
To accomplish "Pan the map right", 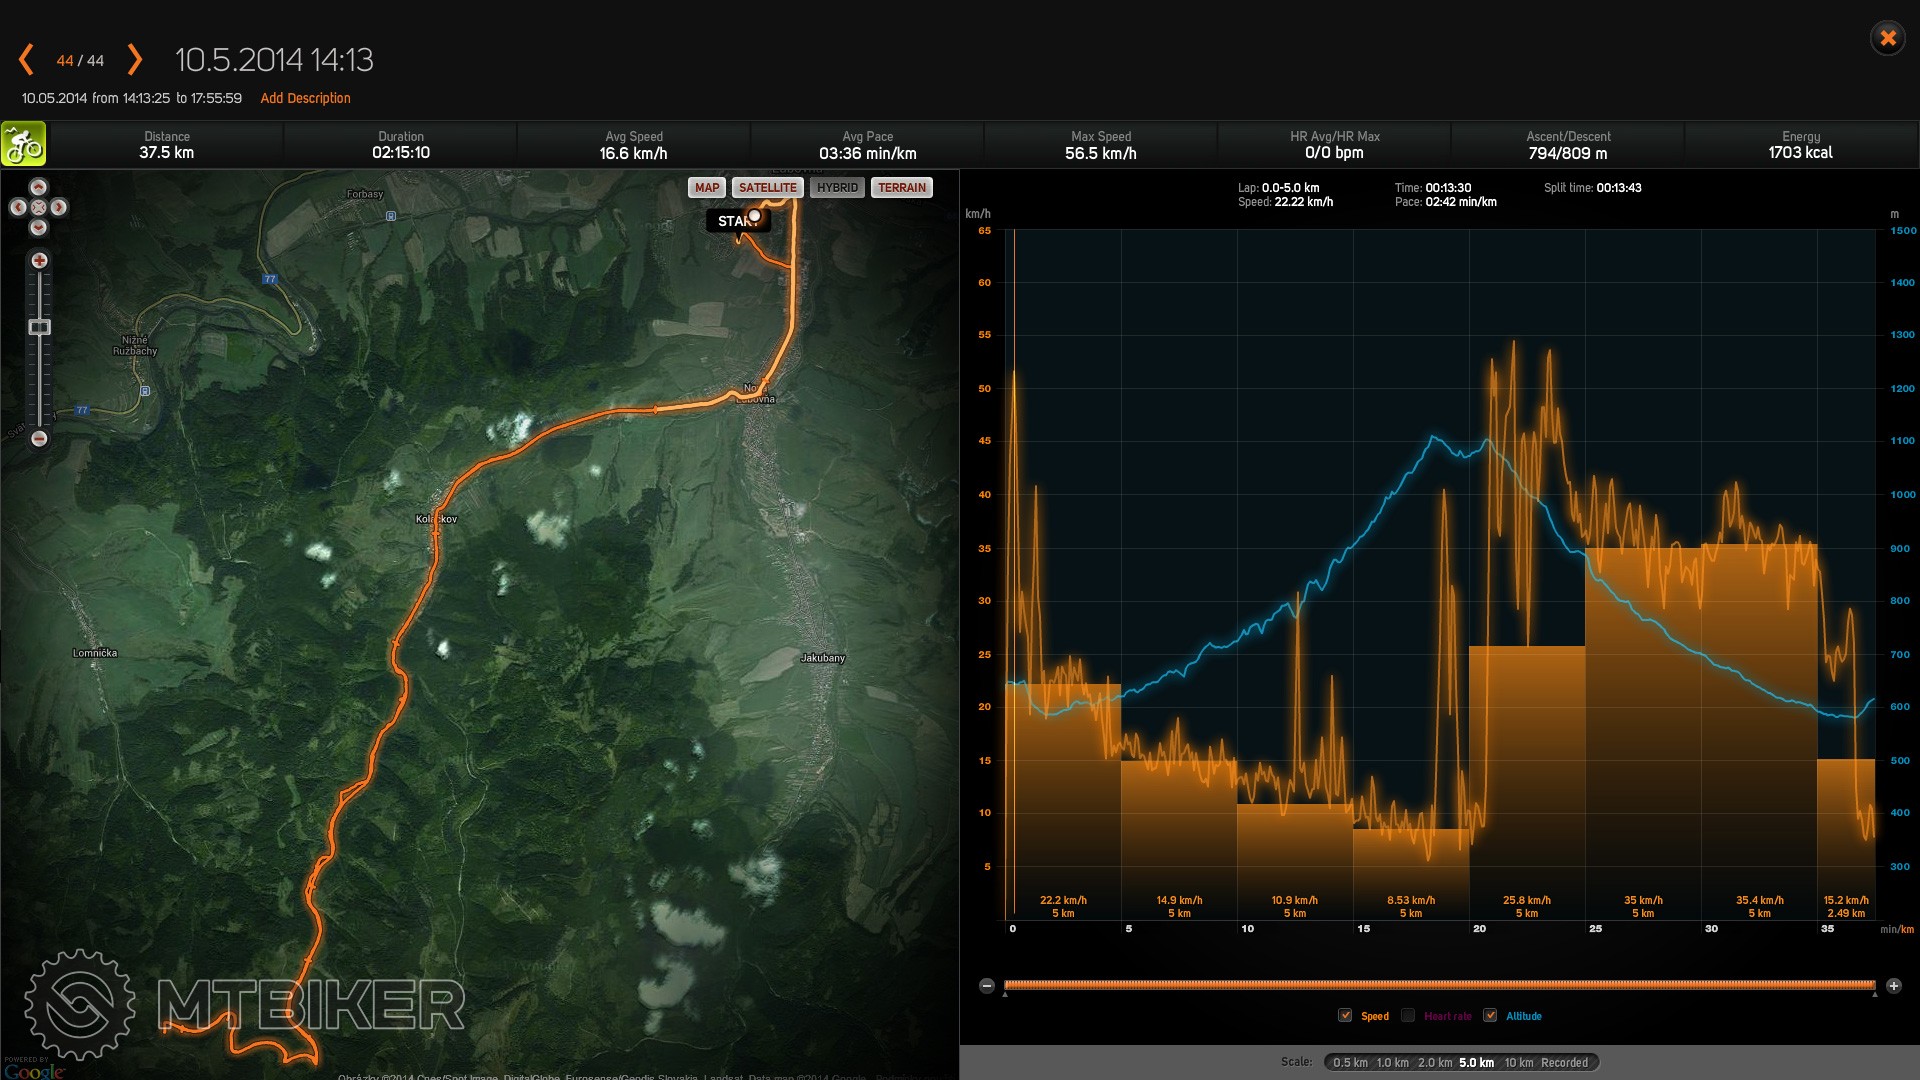I will point(59,207).
